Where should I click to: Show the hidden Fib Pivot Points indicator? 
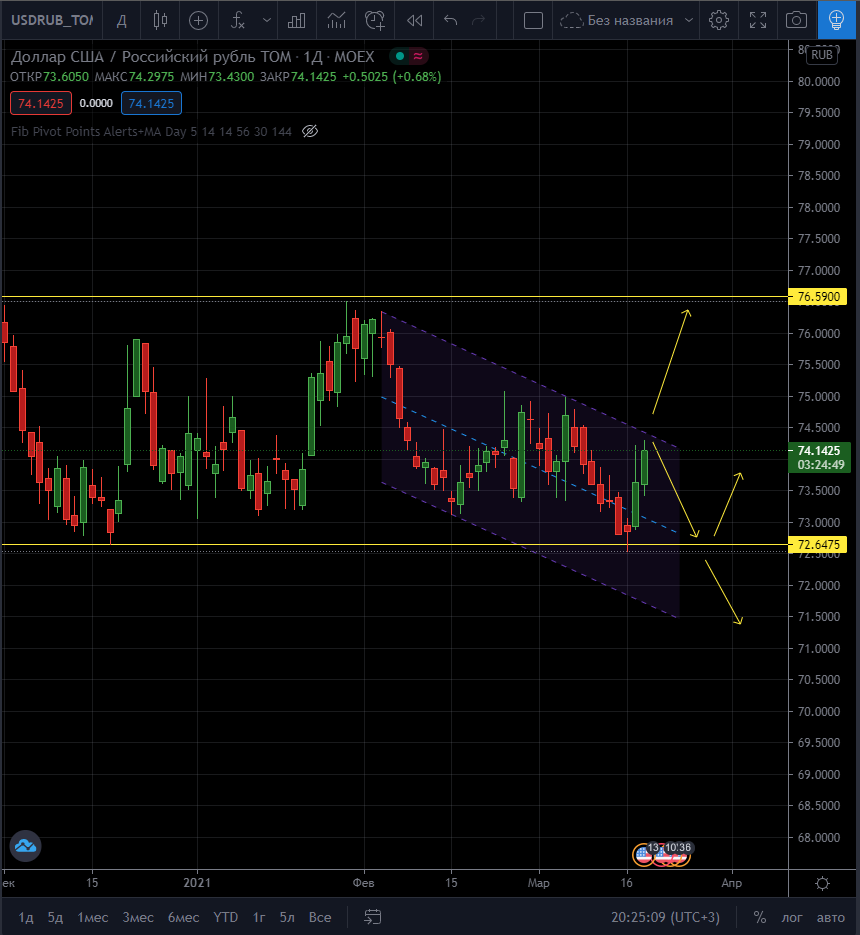tap(310, 131)
